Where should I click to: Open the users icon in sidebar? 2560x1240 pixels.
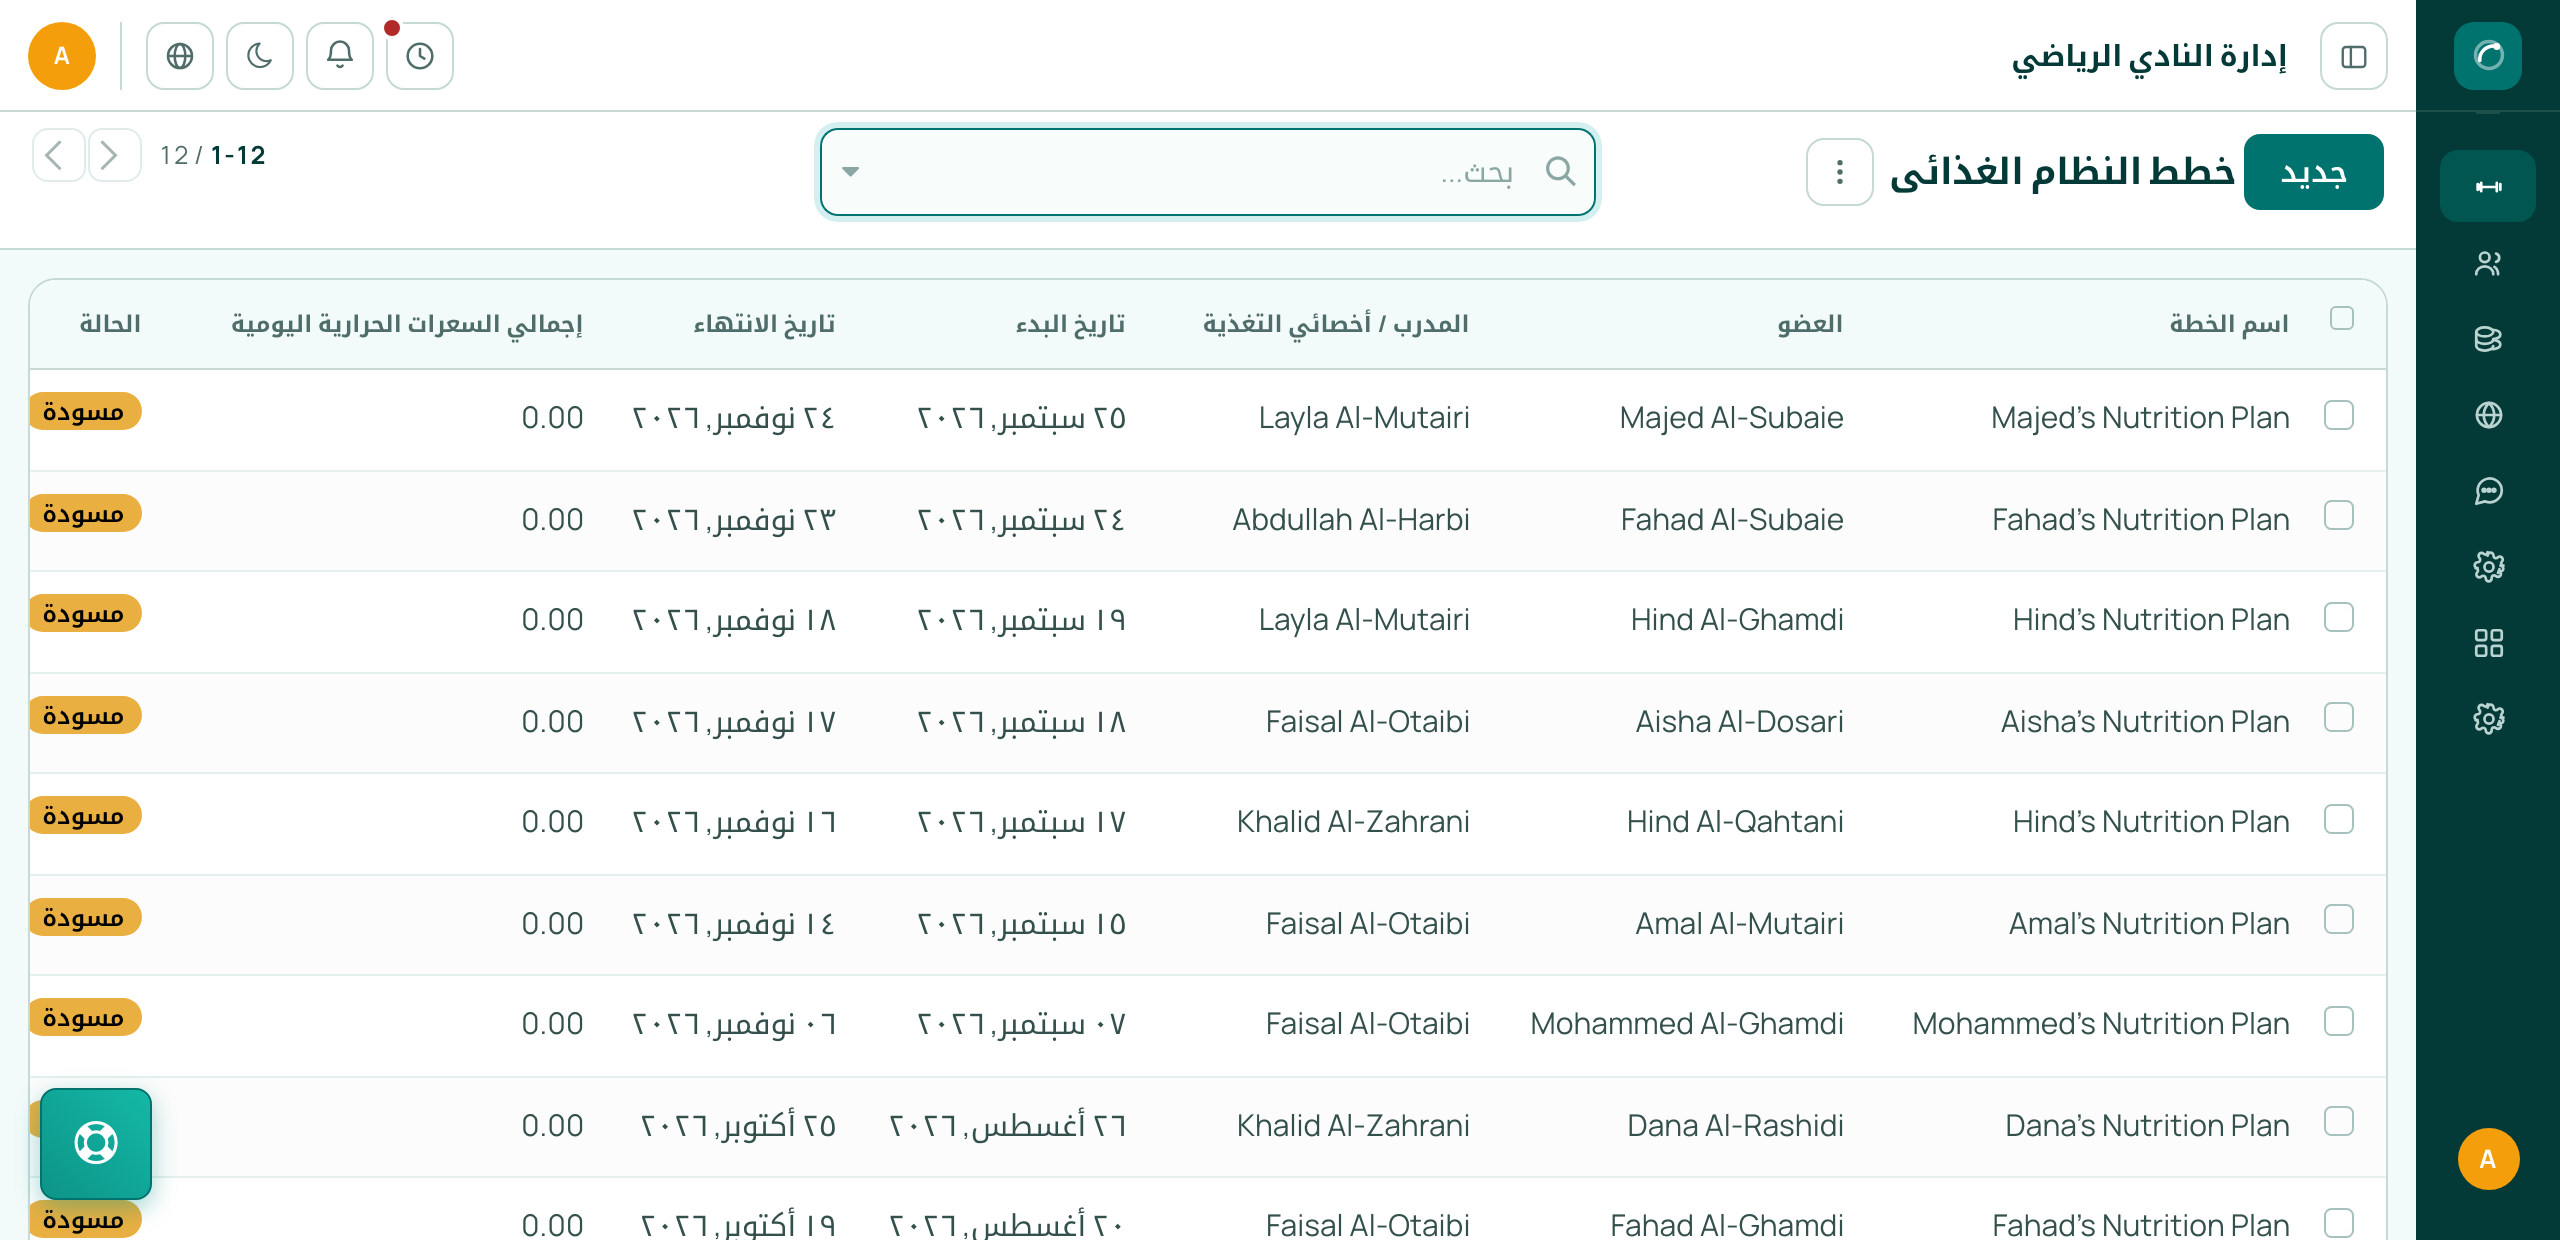(2488, 263)
